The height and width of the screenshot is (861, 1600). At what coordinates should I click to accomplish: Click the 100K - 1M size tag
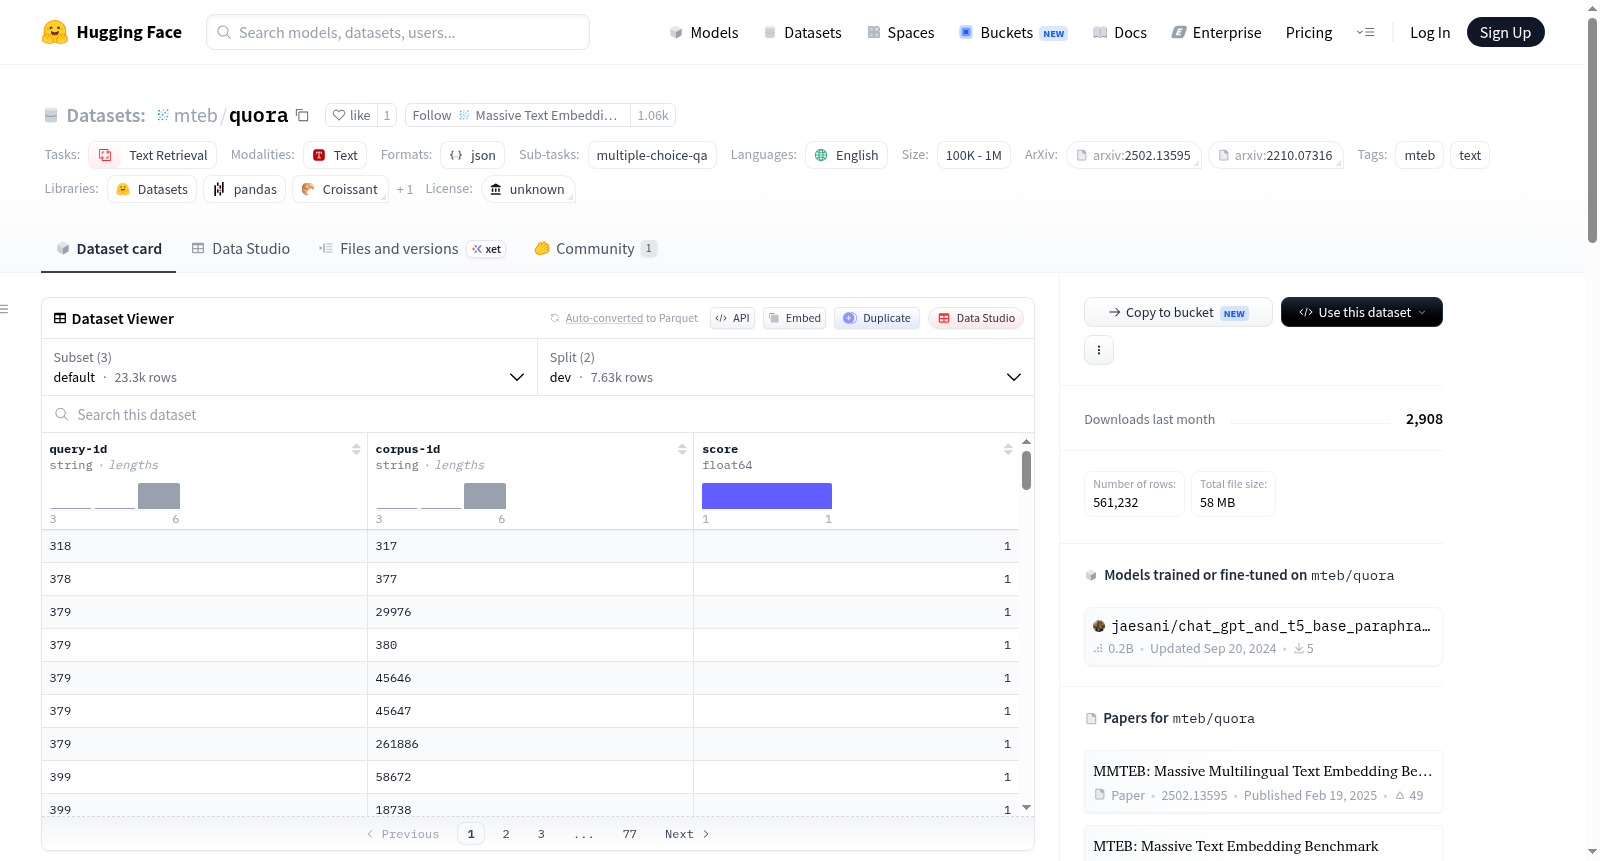click(974, 155)
